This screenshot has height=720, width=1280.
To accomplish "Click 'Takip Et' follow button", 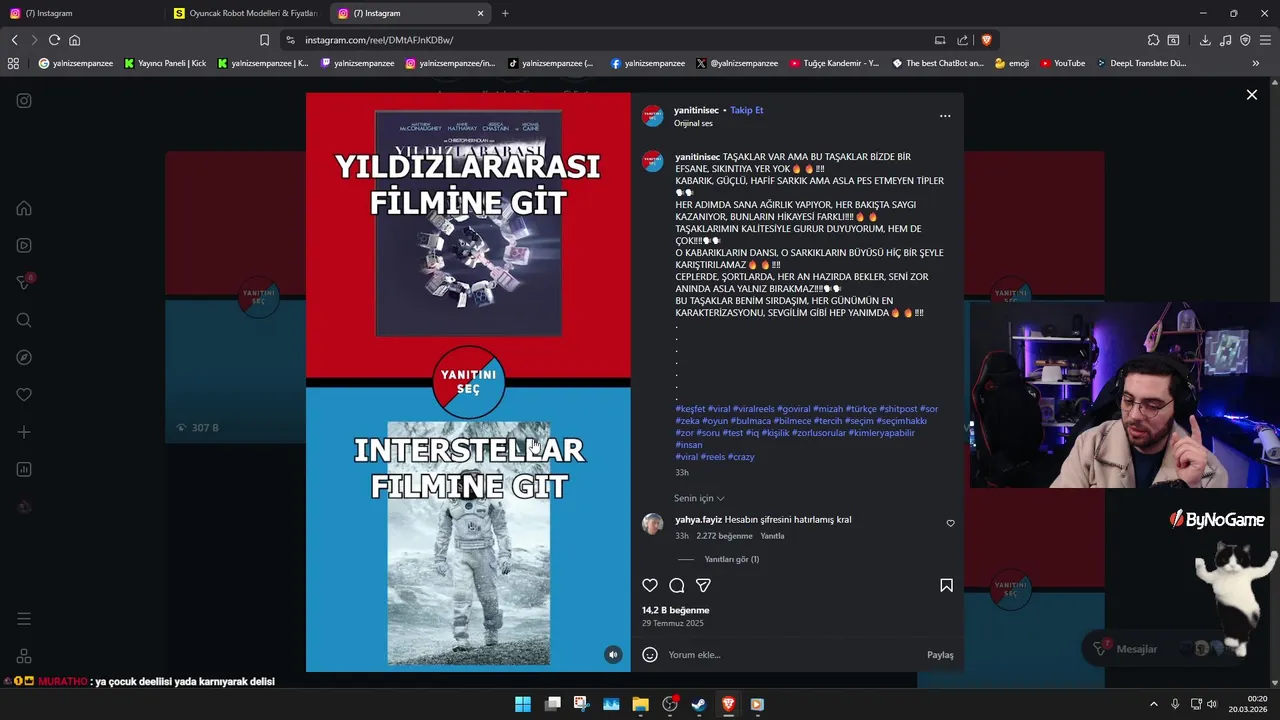I will tap(746, 110).
